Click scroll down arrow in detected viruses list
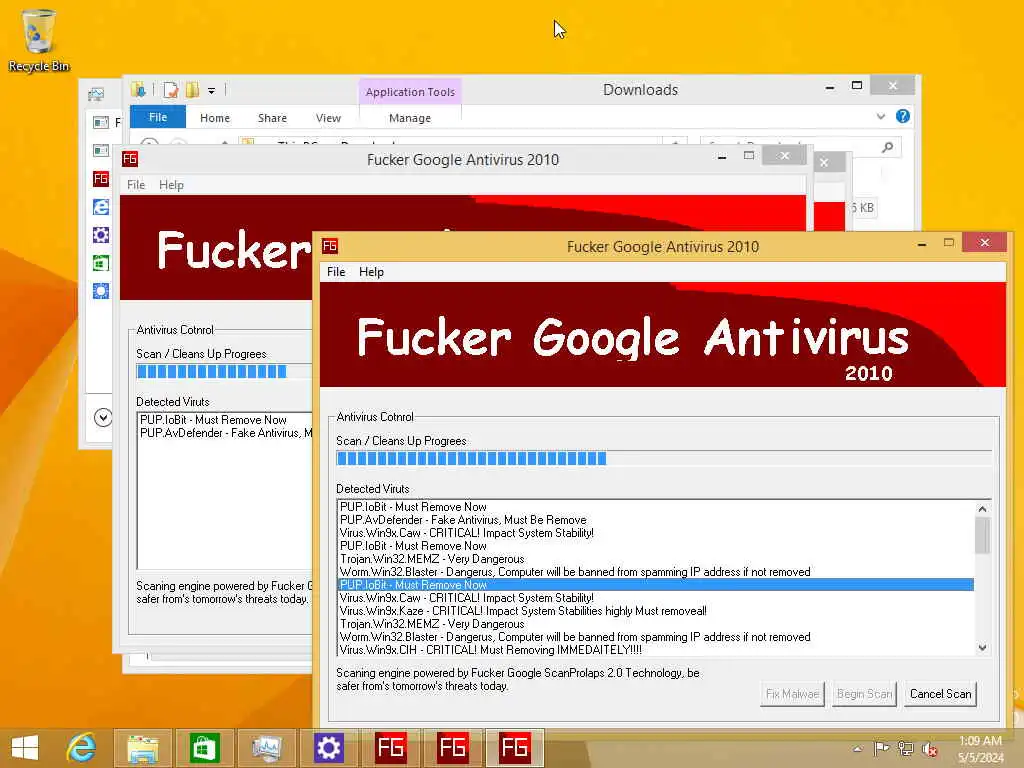The width and height of the screenshot is (1024, 768). (x=982, y=648)
